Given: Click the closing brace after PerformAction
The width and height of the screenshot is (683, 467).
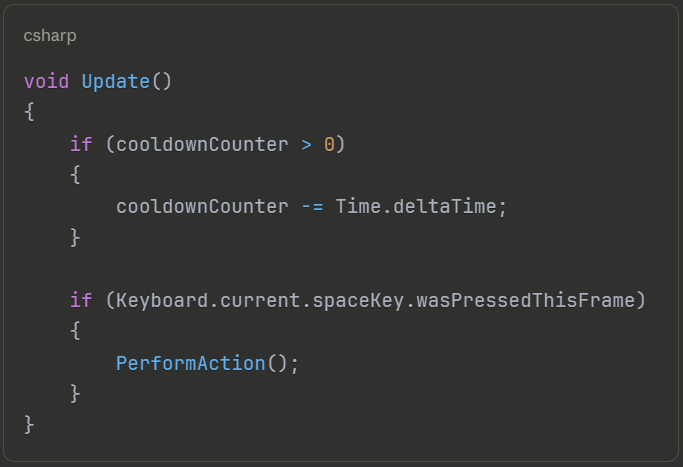Looking at the screenshot, I should 75,394.
